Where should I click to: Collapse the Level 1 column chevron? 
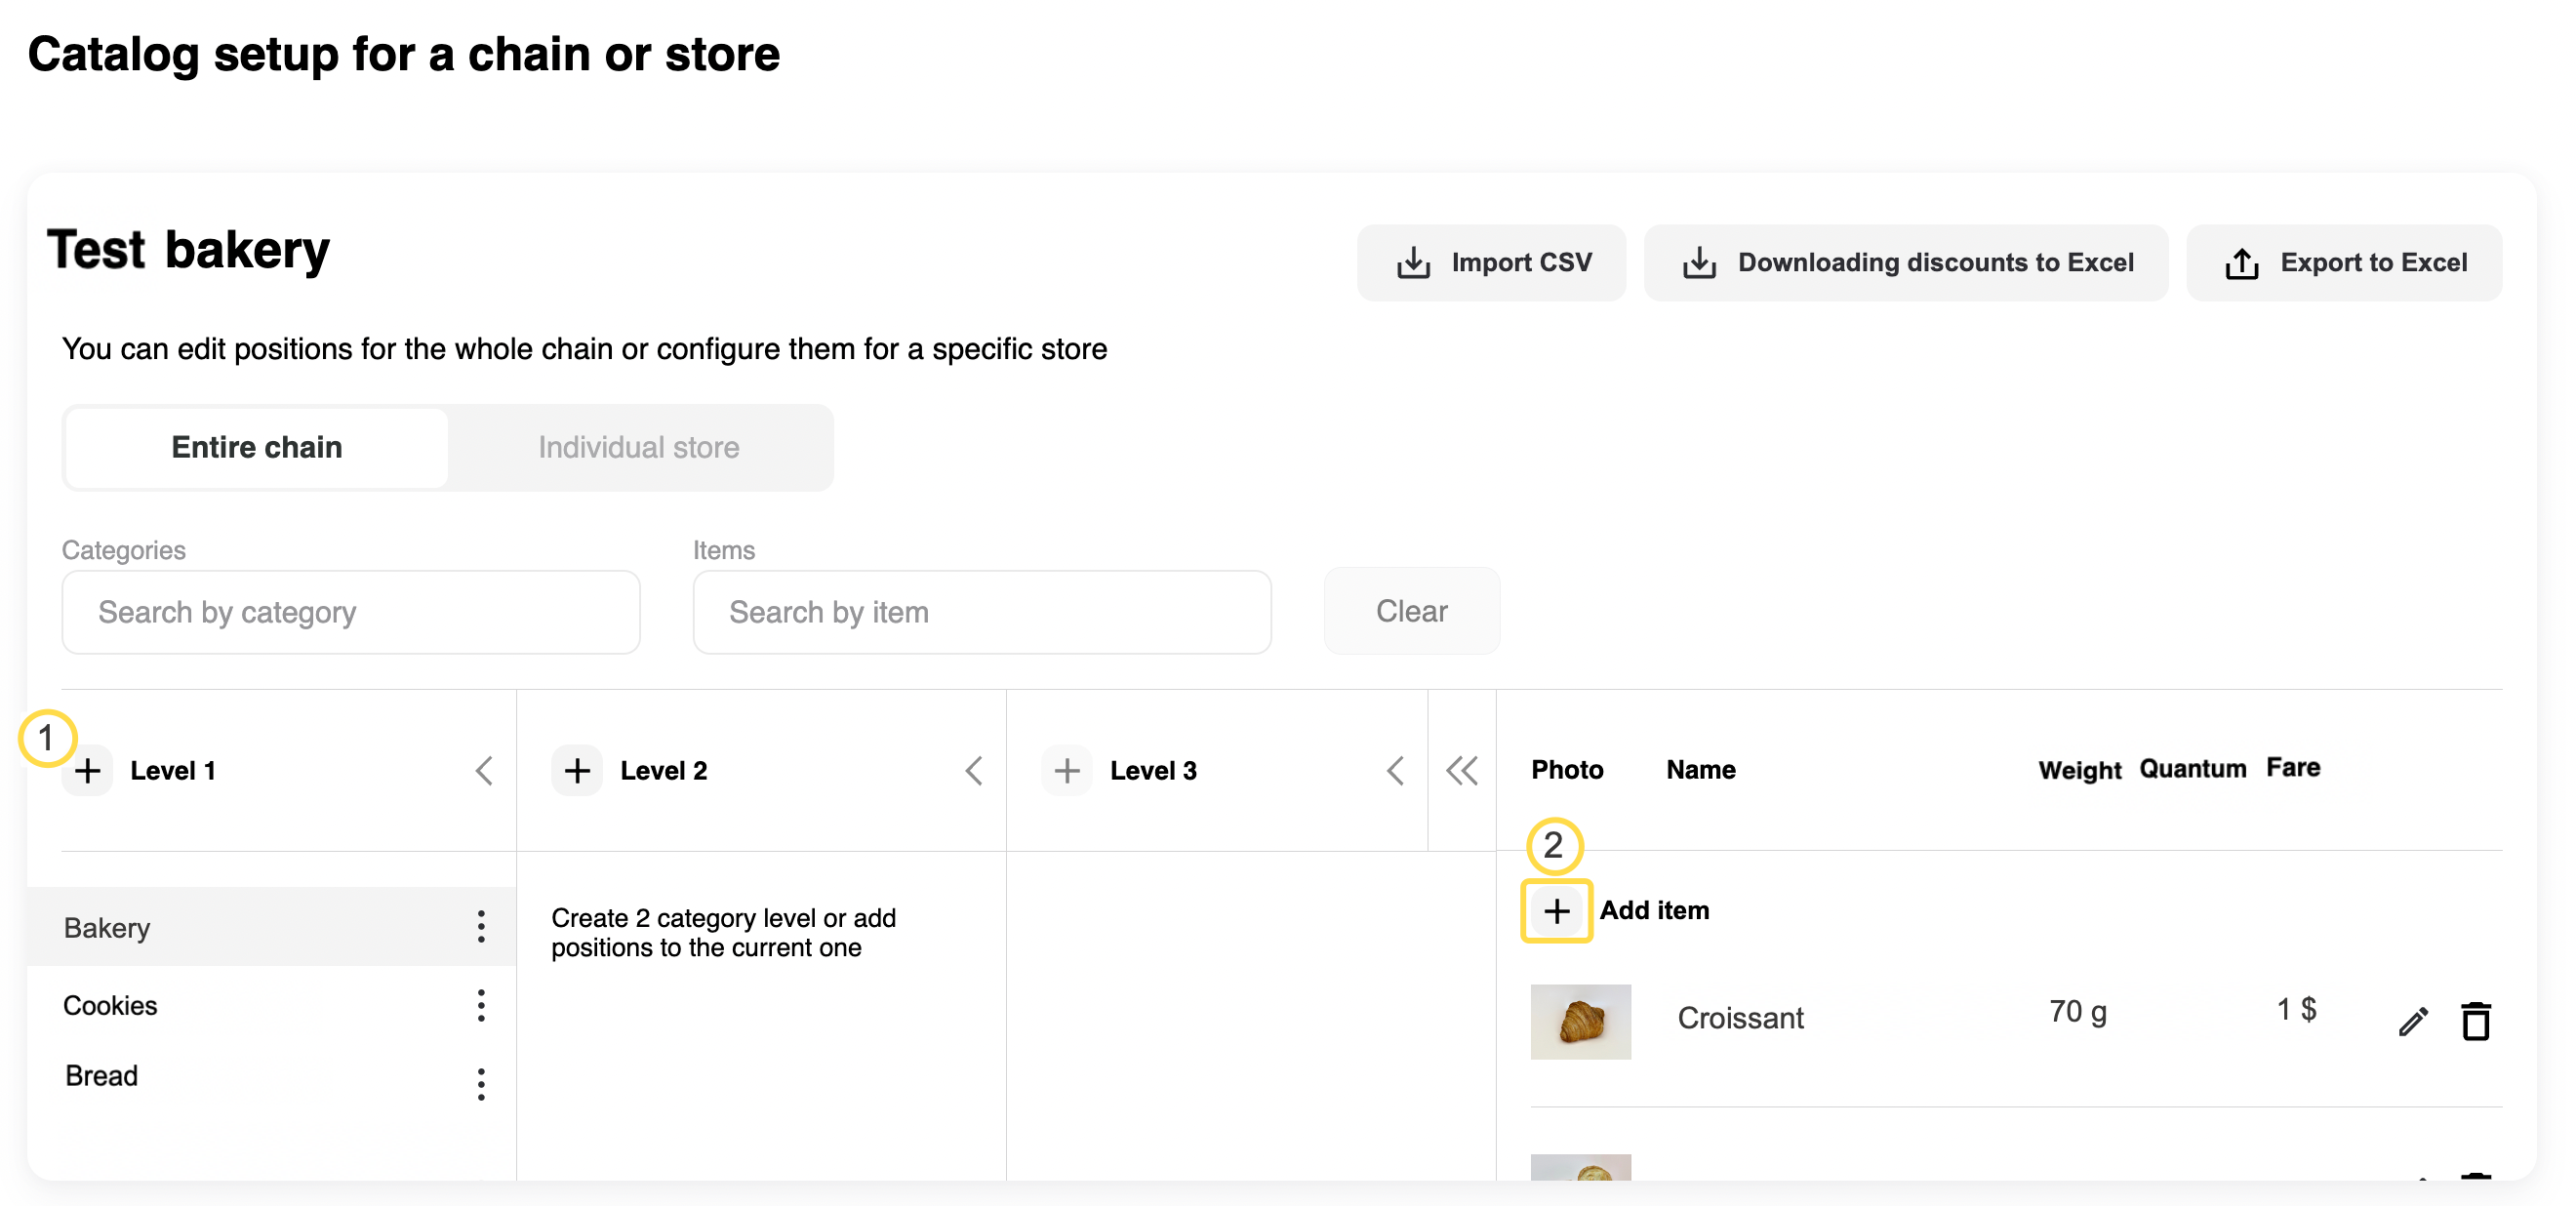point(484,771)
